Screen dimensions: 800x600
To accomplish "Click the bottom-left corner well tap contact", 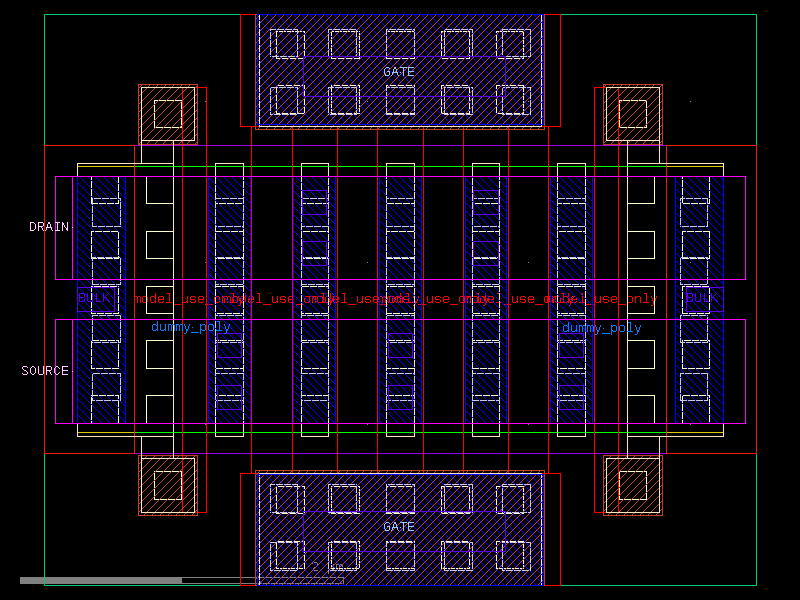I will coord(166,485).
